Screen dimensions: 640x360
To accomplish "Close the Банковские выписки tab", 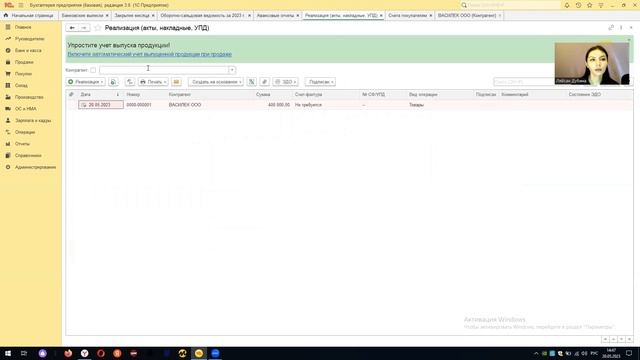I will tap(107, 16).
